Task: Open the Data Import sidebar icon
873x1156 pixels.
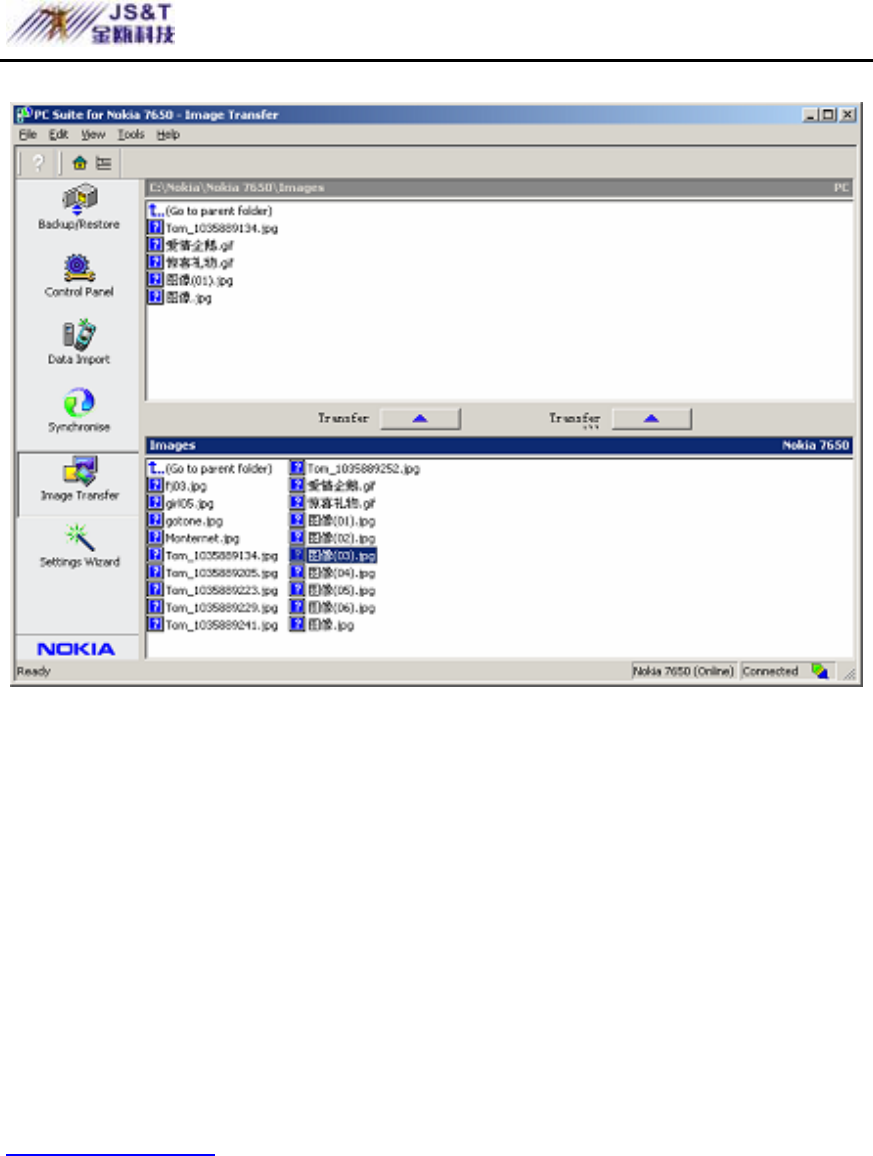Action: [x=79, y=343]
